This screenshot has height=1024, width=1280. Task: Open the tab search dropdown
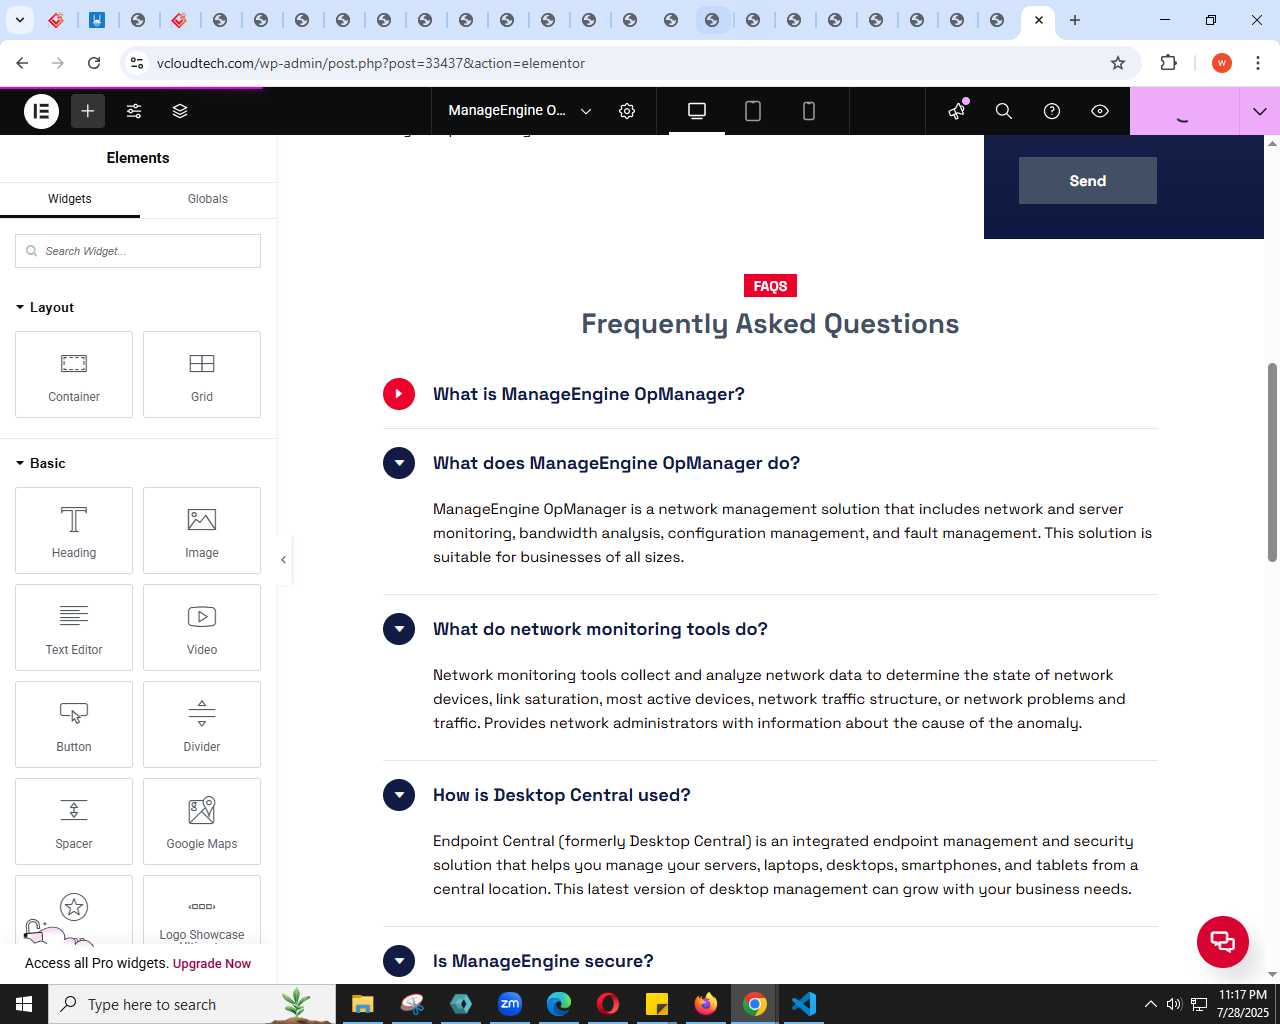pyautogui.click(x=19, y=20)
